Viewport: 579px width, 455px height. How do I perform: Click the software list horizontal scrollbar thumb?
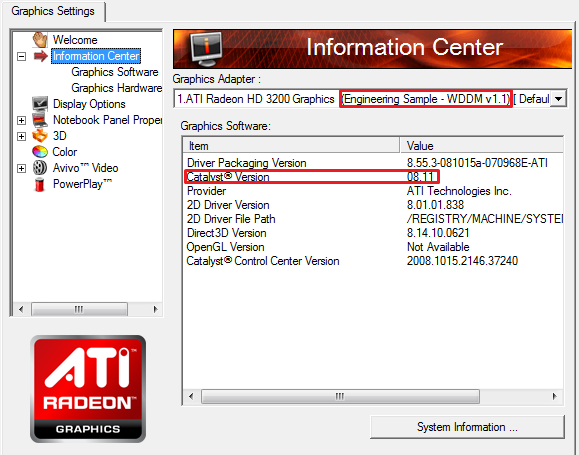(x=340, y=397)
